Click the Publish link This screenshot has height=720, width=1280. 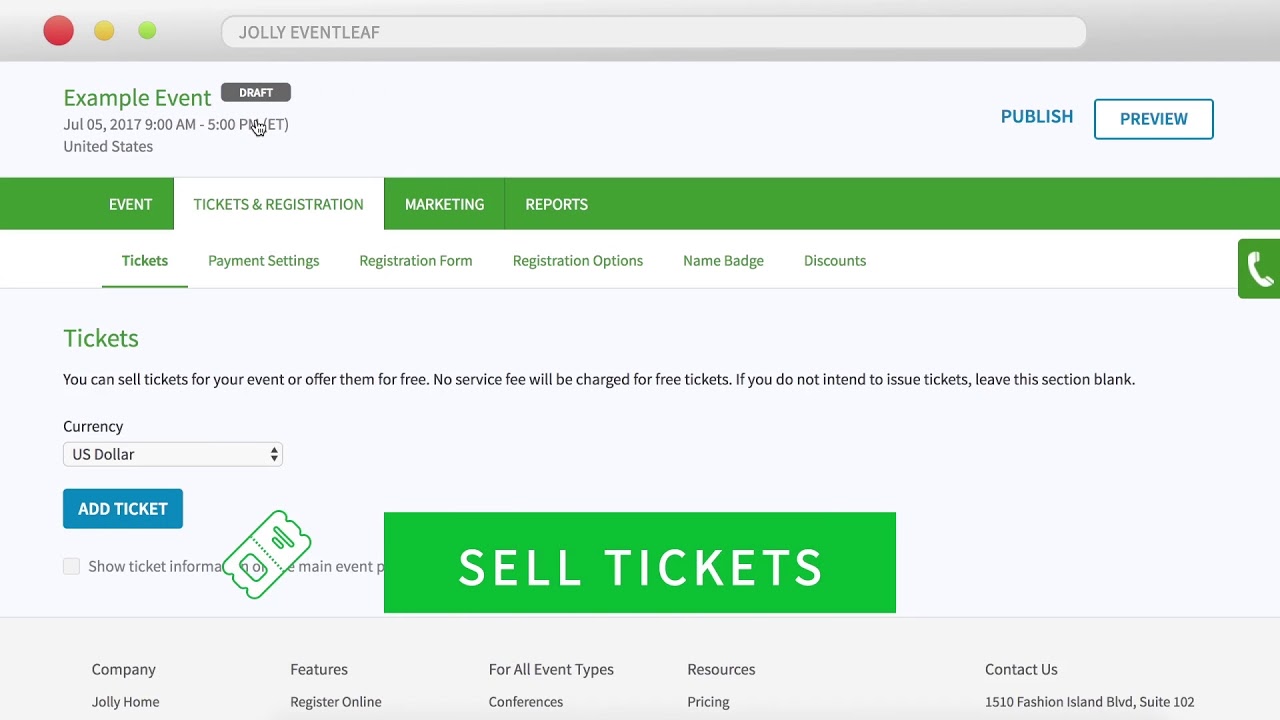click(1036, 117)
